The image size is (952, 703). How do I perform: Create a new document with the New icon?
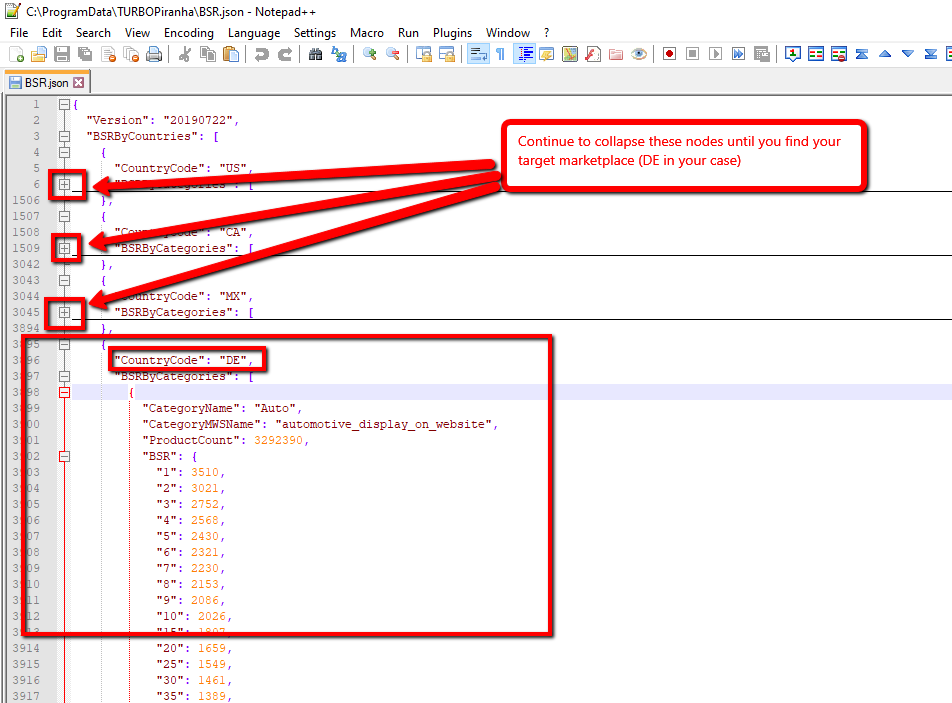coord(16,54)
